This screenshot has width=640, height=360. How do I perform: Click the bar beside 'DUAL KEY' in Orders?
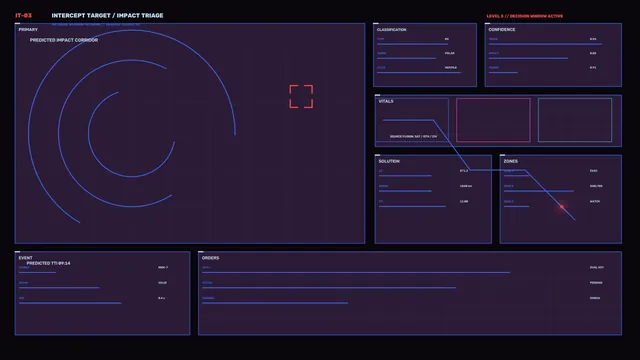[356, 272]
